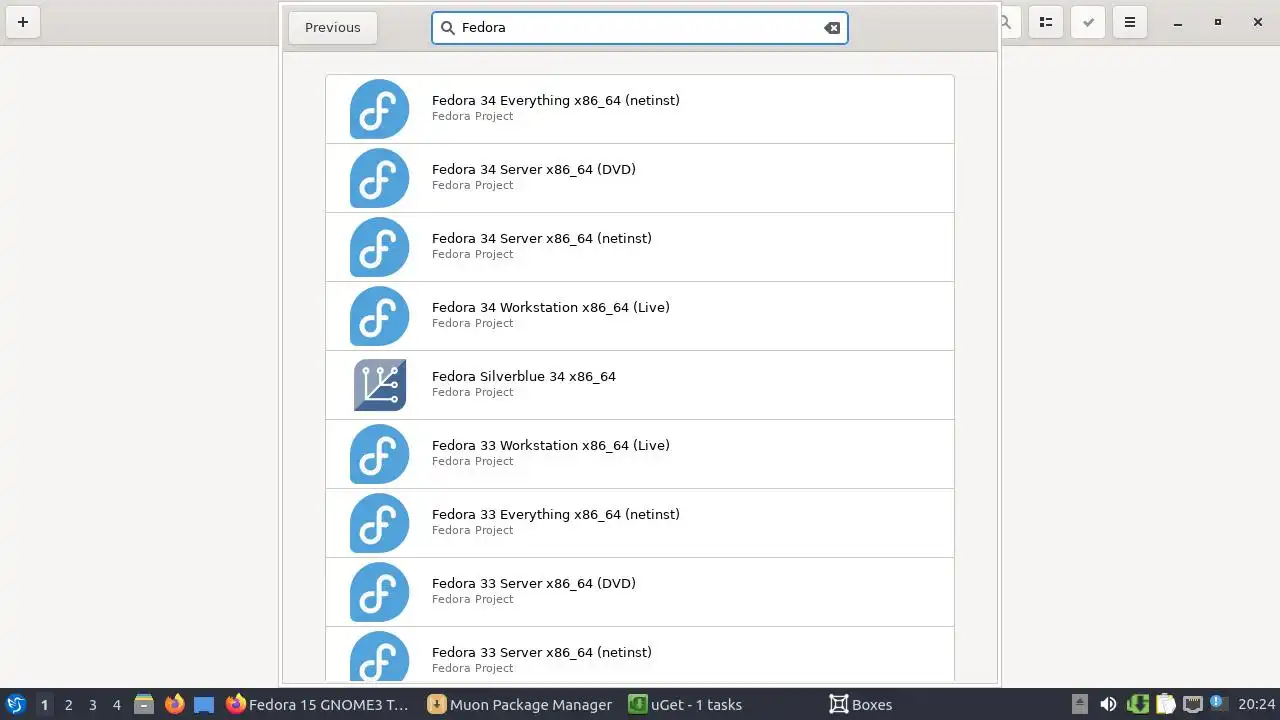The image size is (1280, 720).
Task: Switch to workspace 1
Action: 44,705
